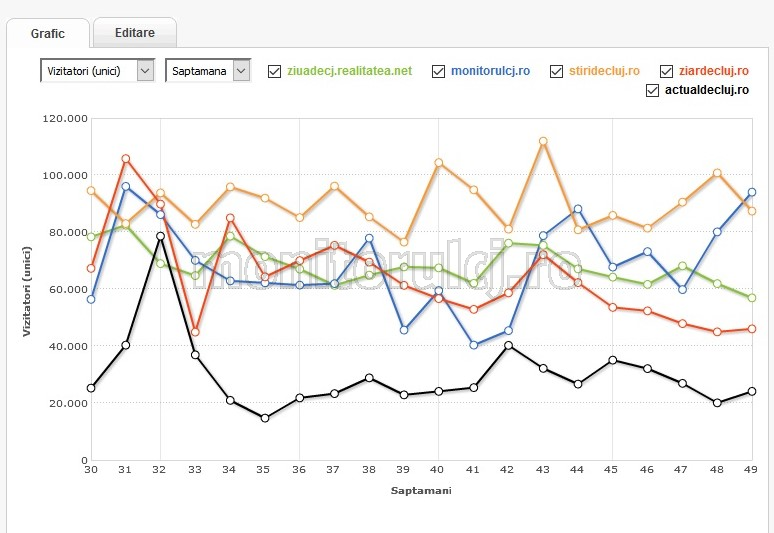This screenshot has height=533, width=774.
Task: Click the ziuadecj.realitatea.net legend label
Action: [x=349, y=71]
